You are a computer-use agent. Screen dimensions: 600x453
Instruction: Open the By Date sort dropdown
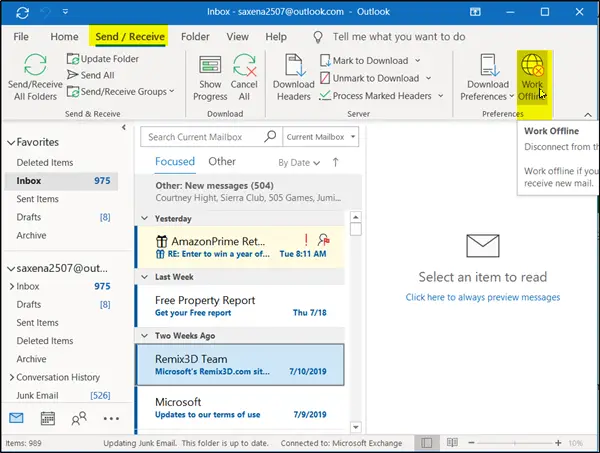pos(298,162)
